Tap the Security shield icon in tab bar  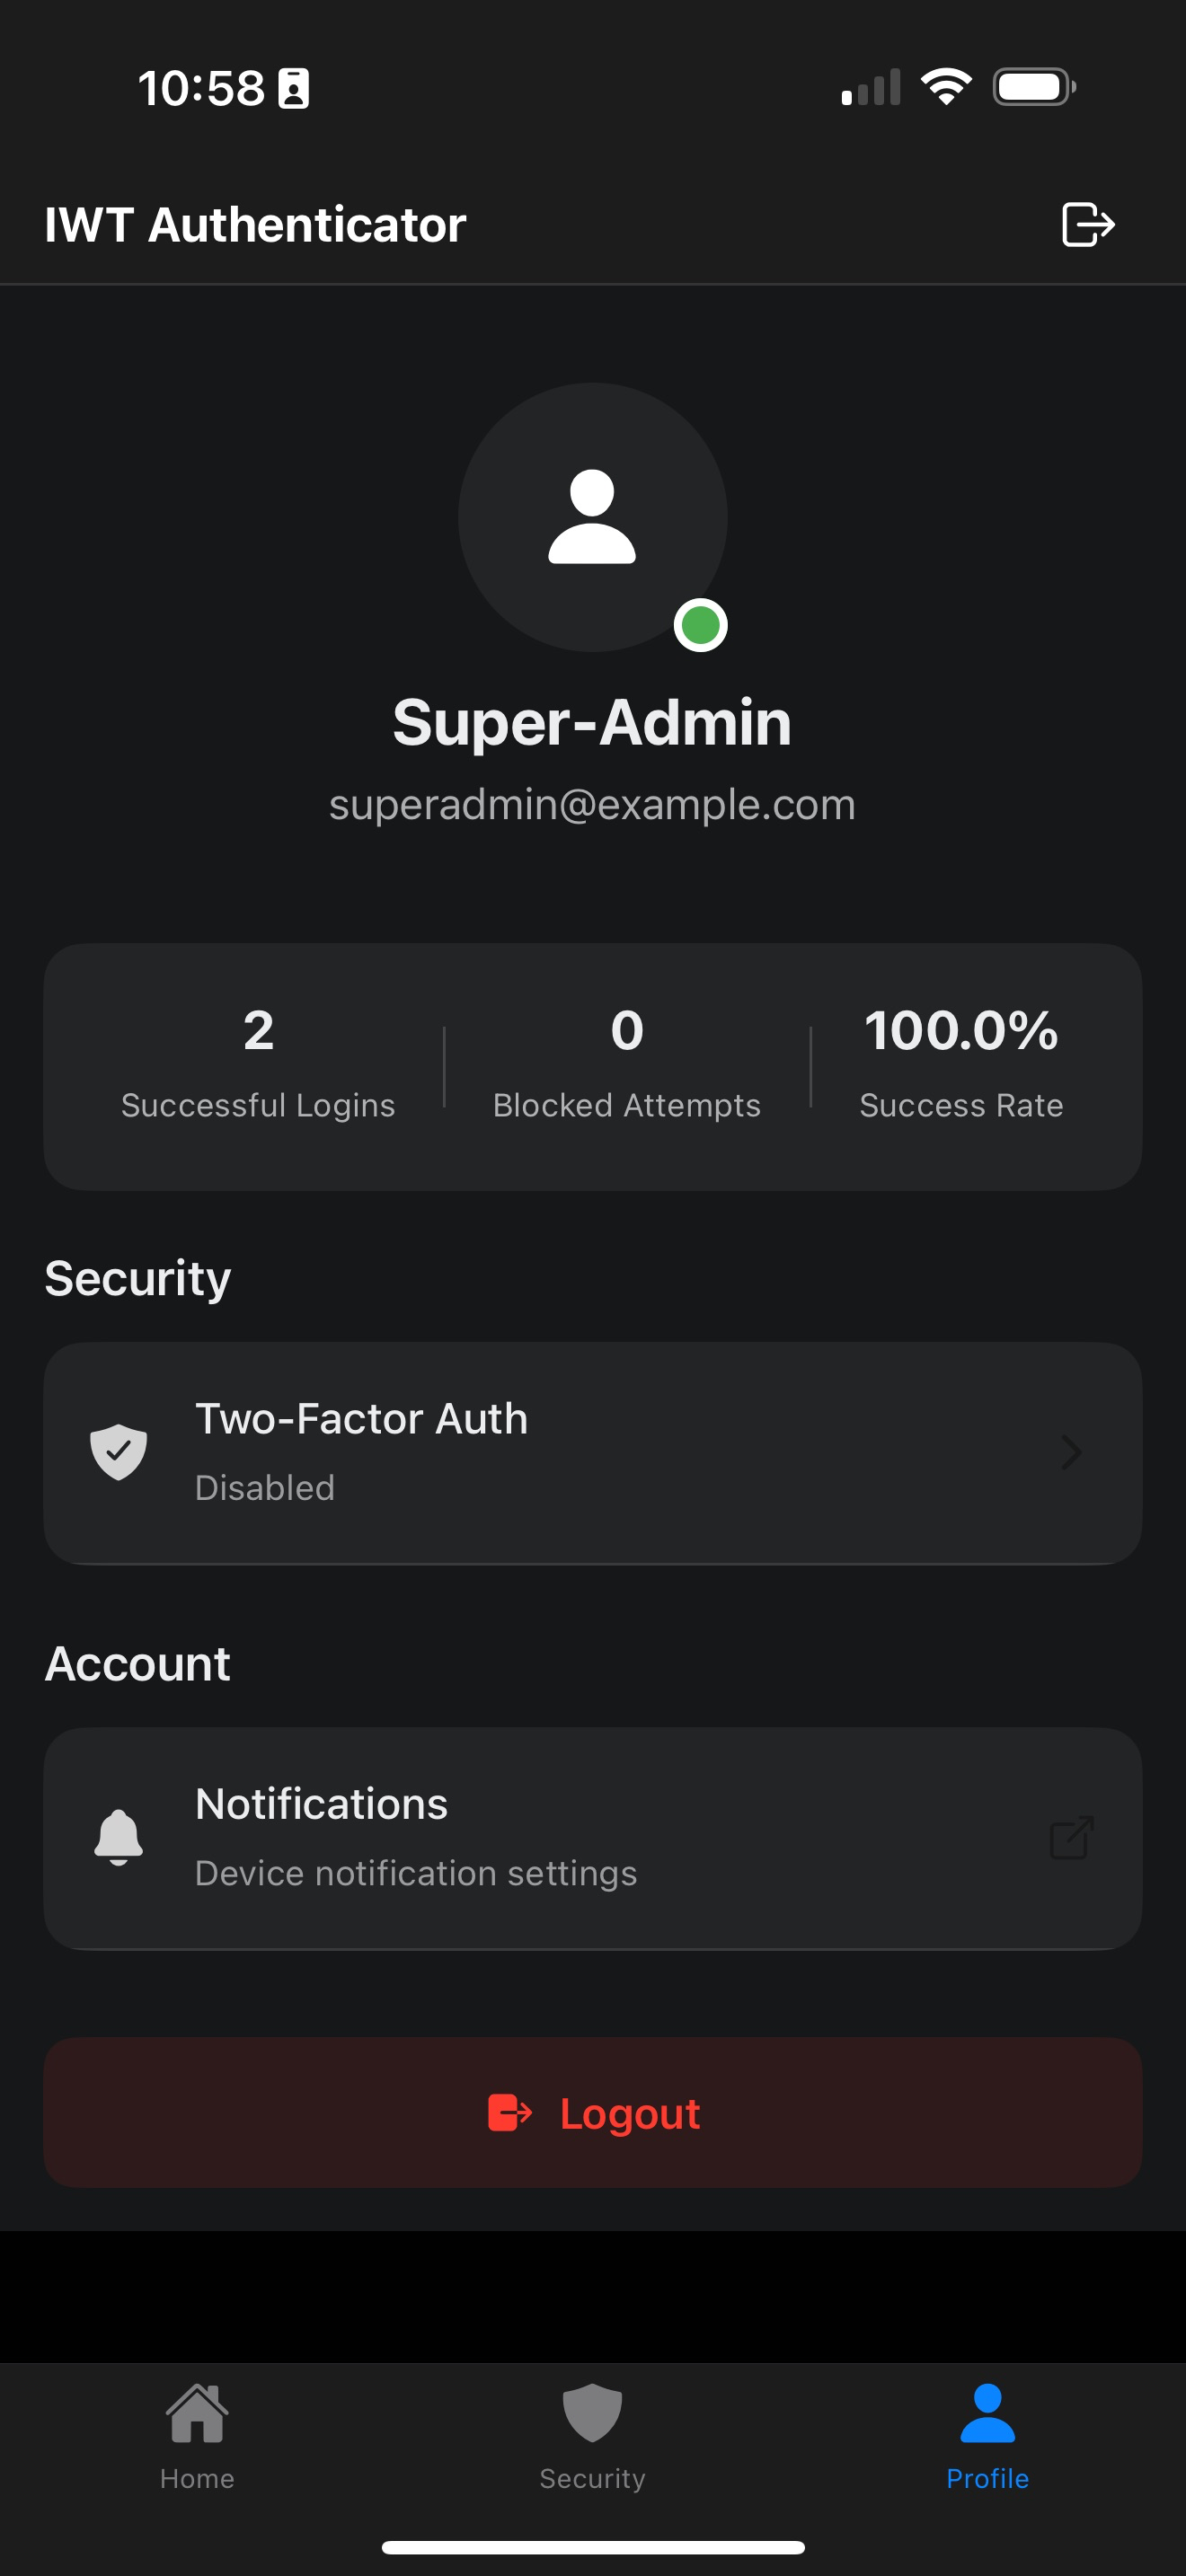[x=592, y=2413]
